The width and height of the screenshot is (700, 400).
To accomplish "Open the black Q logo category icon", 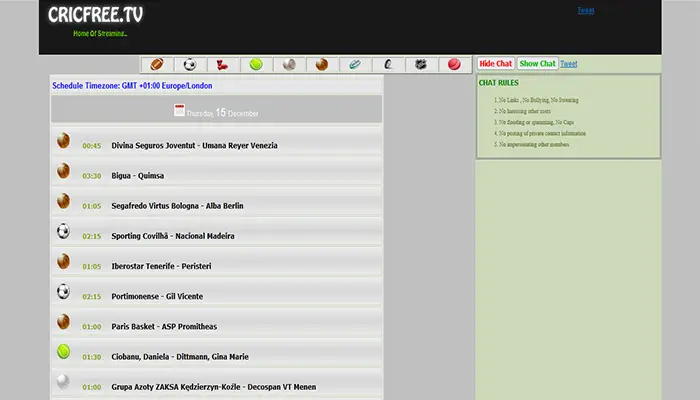I will (x=388, y=64).
